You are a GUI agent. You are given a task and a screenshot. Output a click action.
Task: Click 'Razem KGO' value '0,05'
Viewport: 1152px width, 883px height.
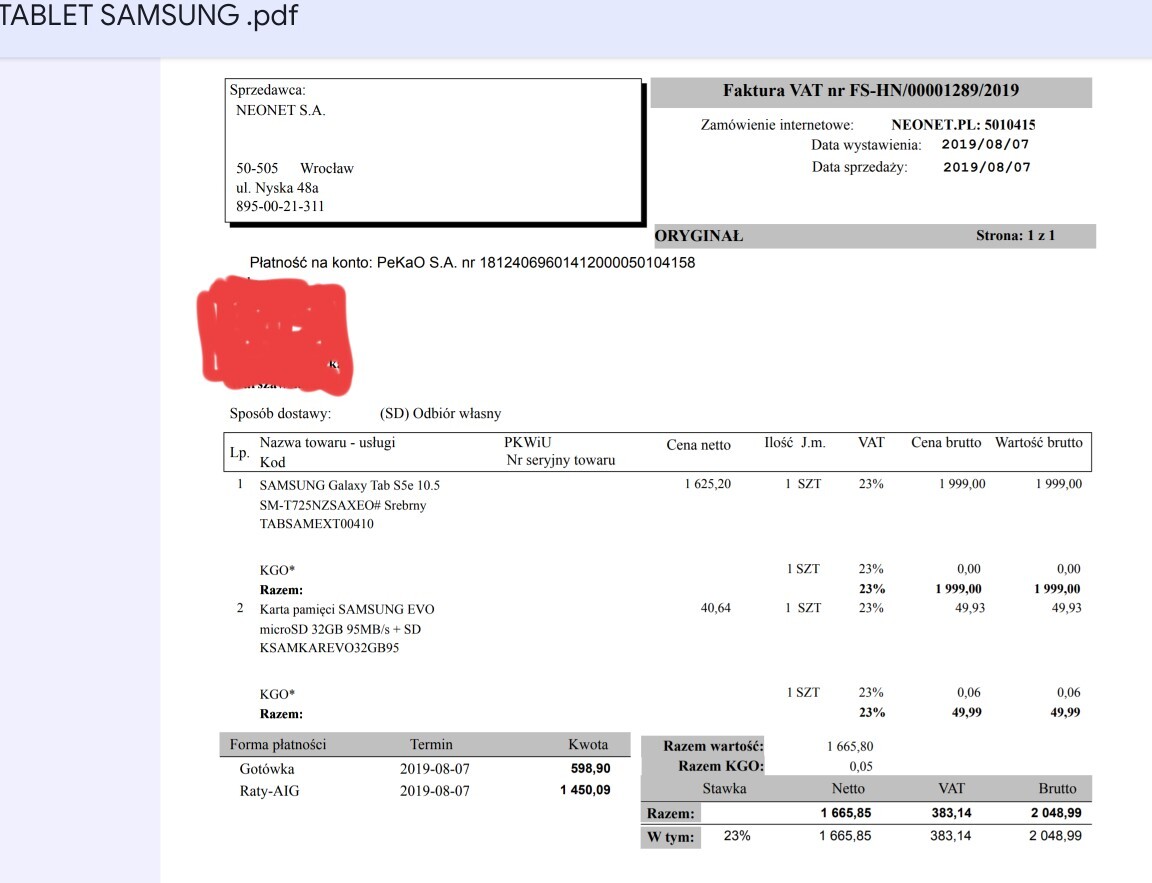(x=861, y=766)
